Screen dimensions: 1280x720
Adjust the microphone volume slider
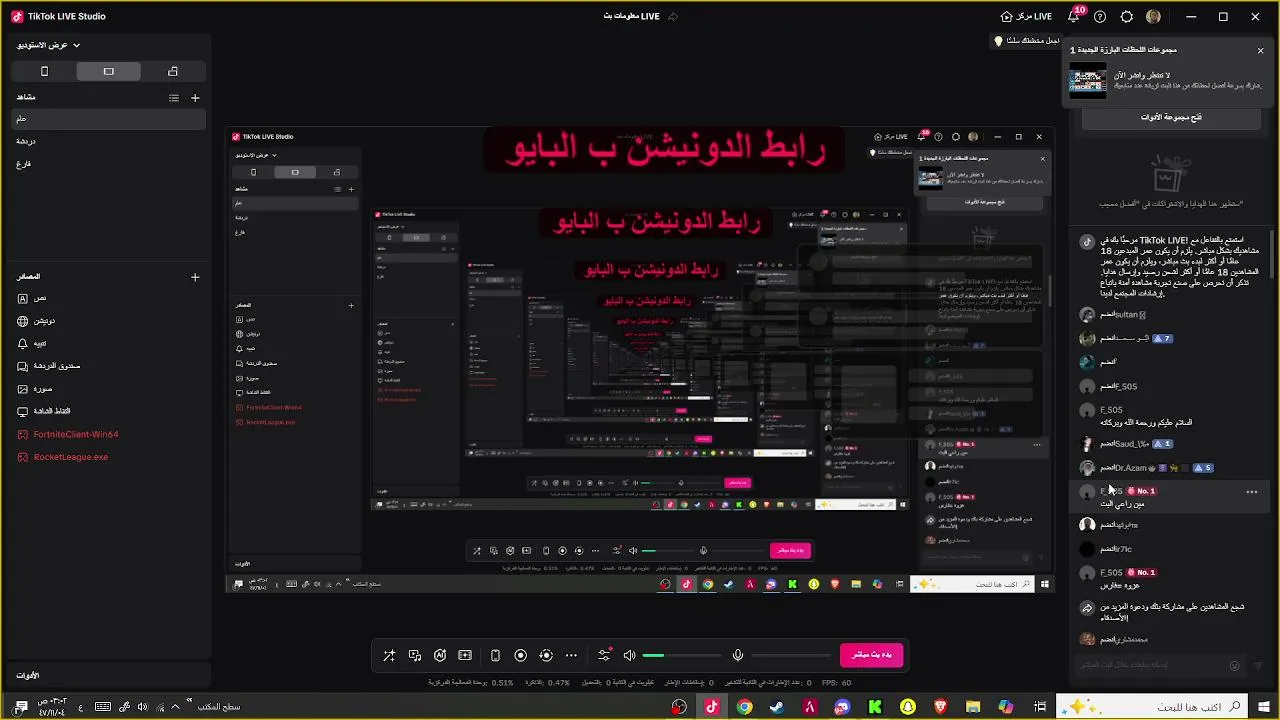(x=790, y=655)
